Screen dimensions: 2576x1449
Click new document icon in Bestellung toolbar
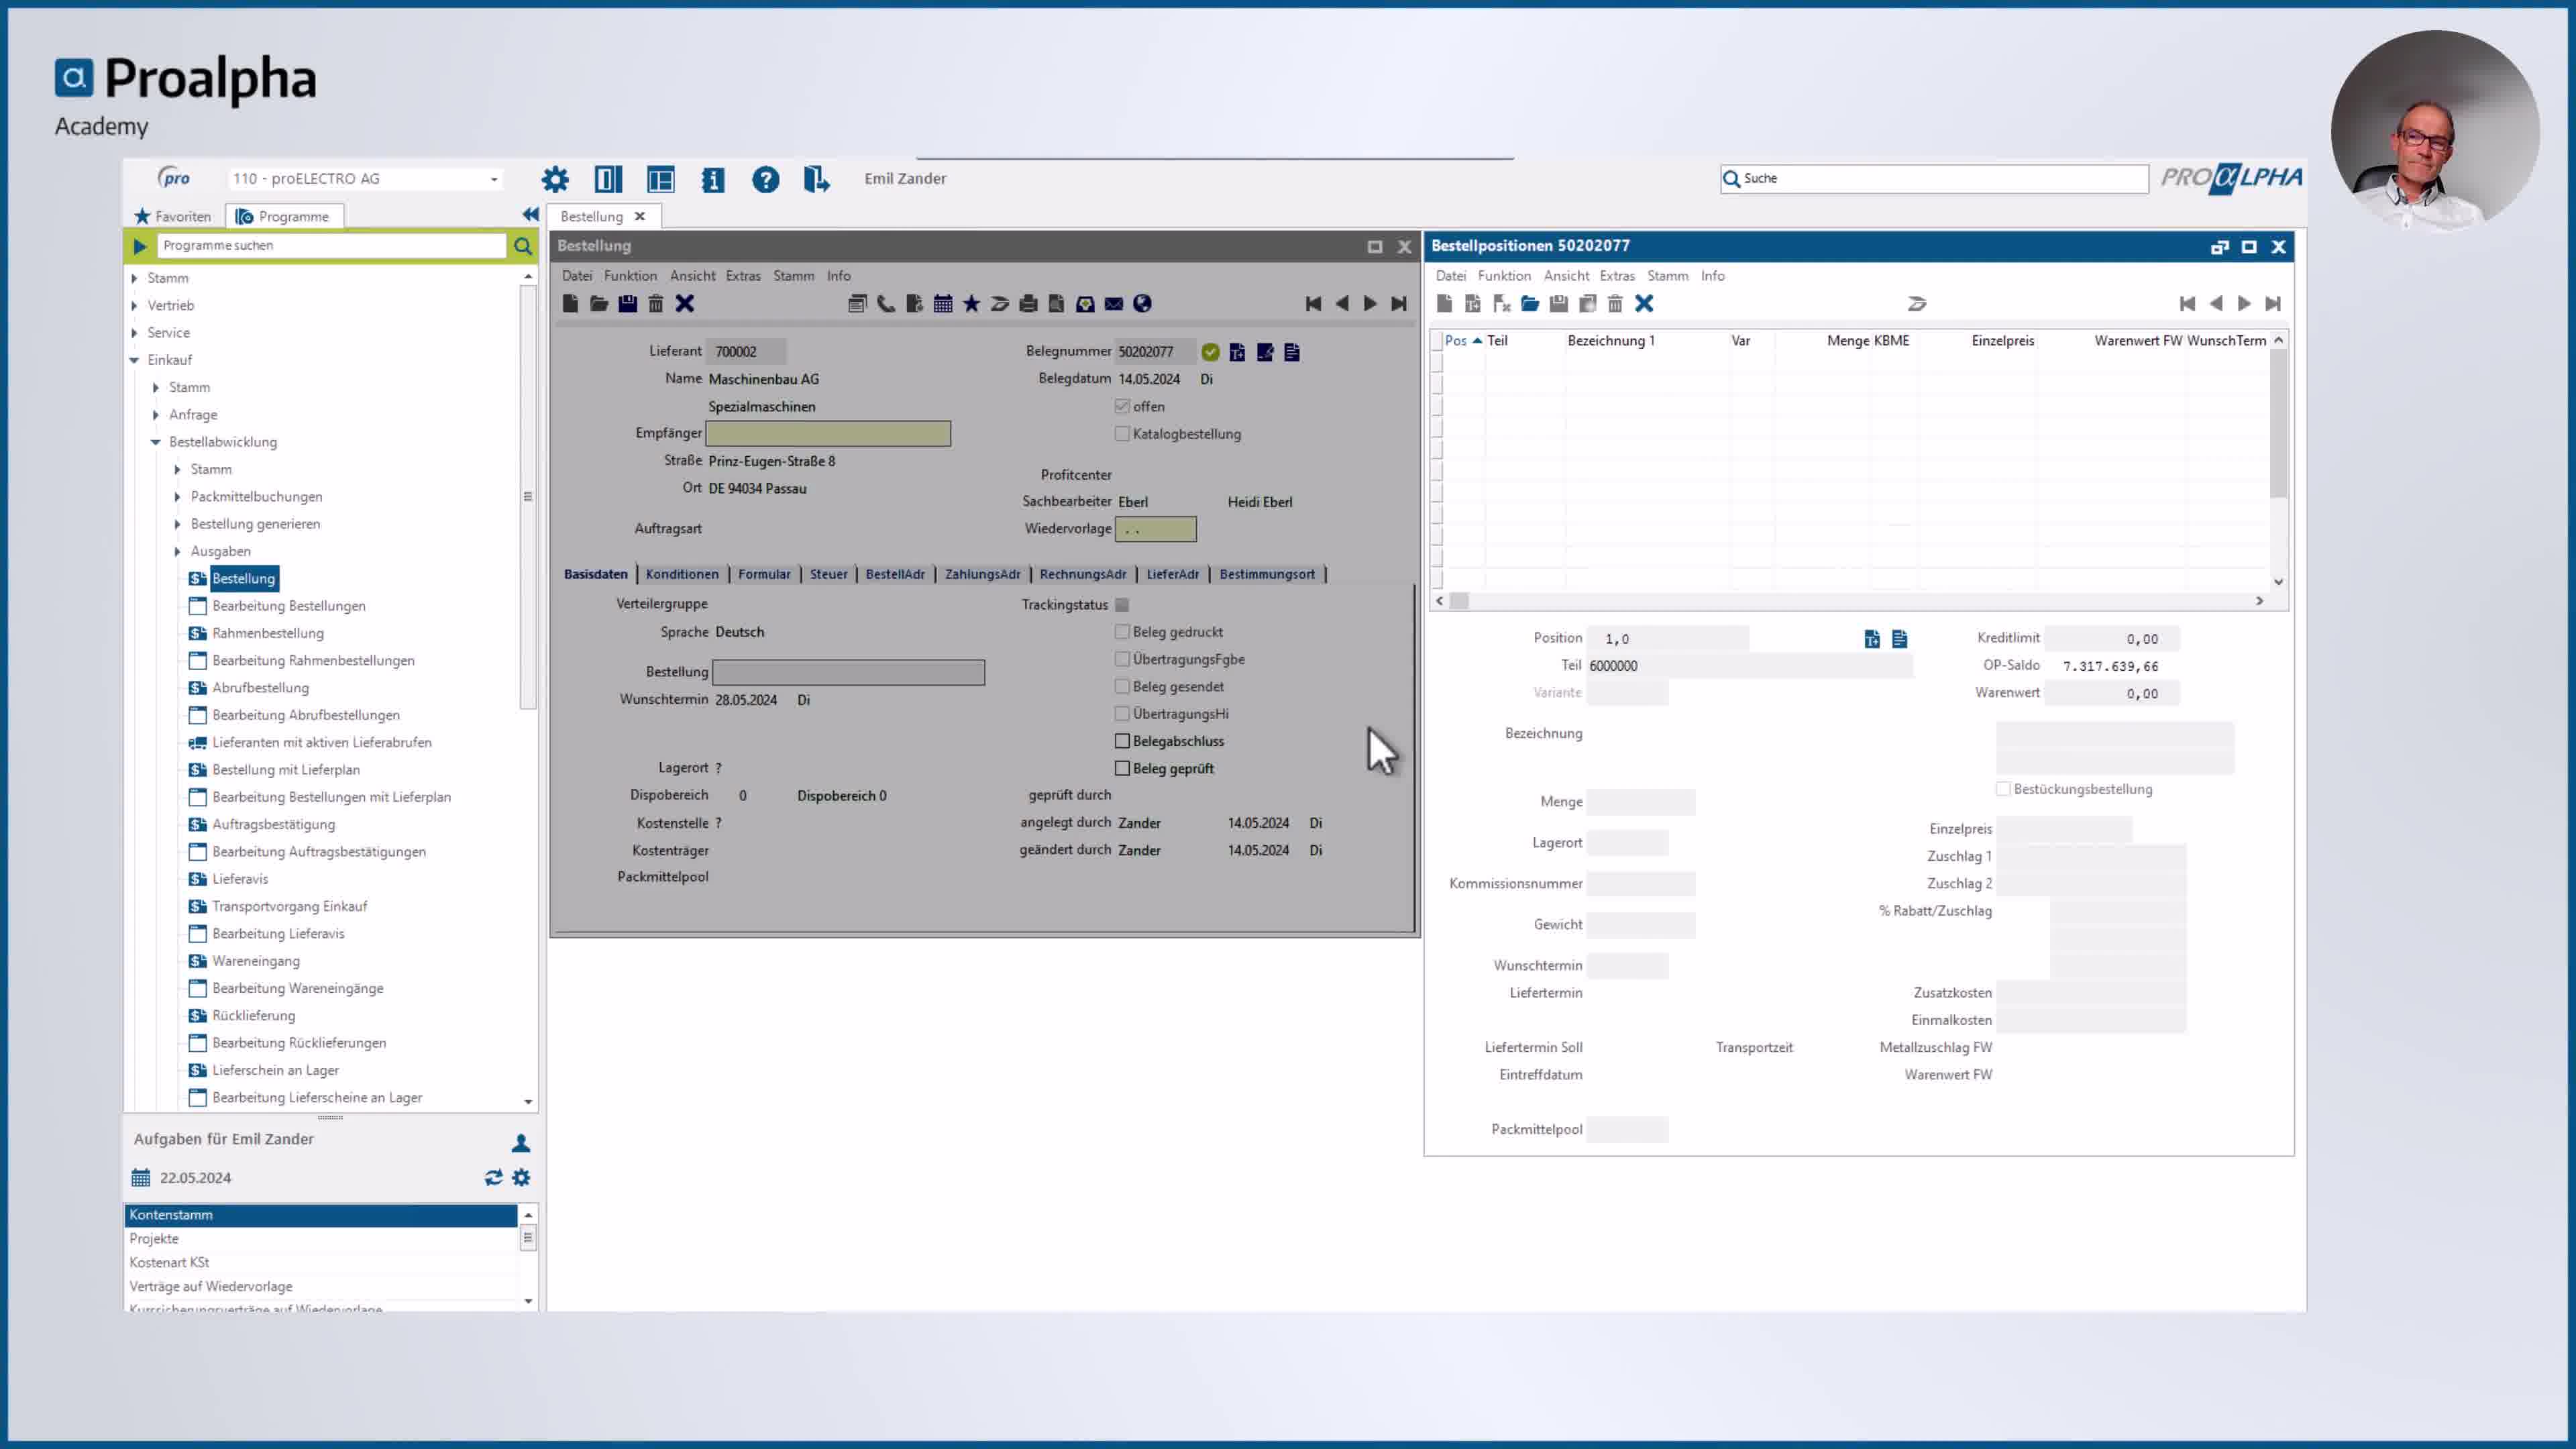pyautogui.click(x=570, y=304)
